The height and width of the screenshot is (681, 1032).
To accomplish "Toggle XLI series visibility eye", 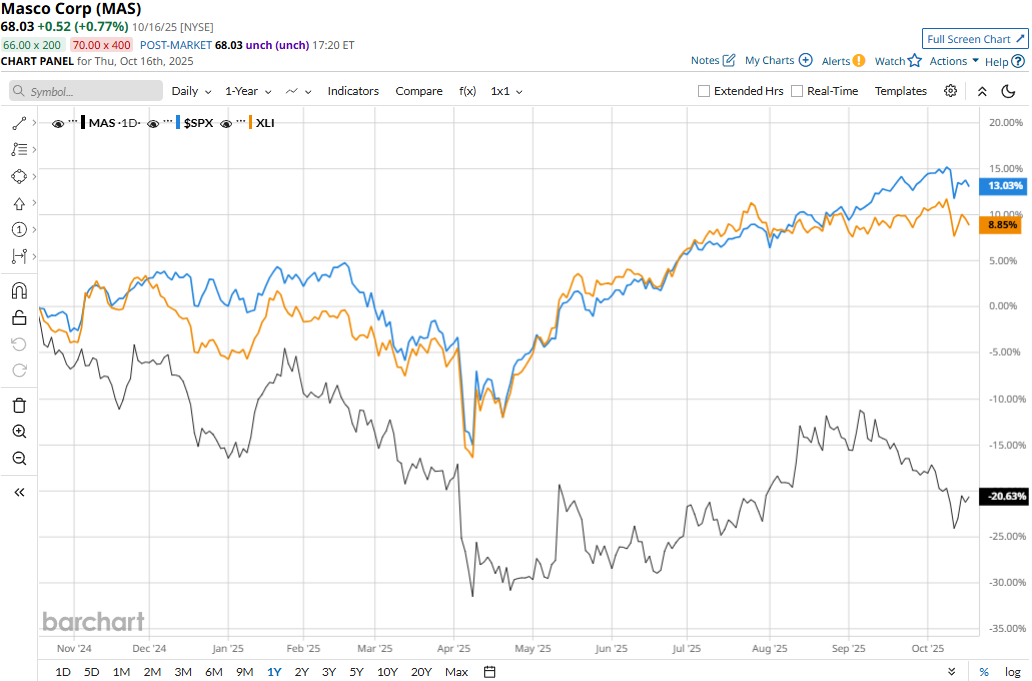I will (x=226, y=123).
